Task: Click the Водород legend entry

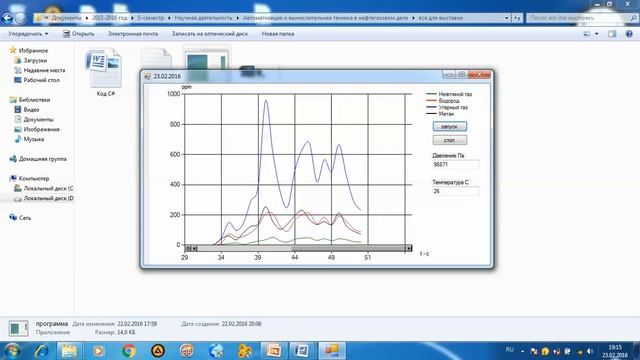Action: coord(443,101)
